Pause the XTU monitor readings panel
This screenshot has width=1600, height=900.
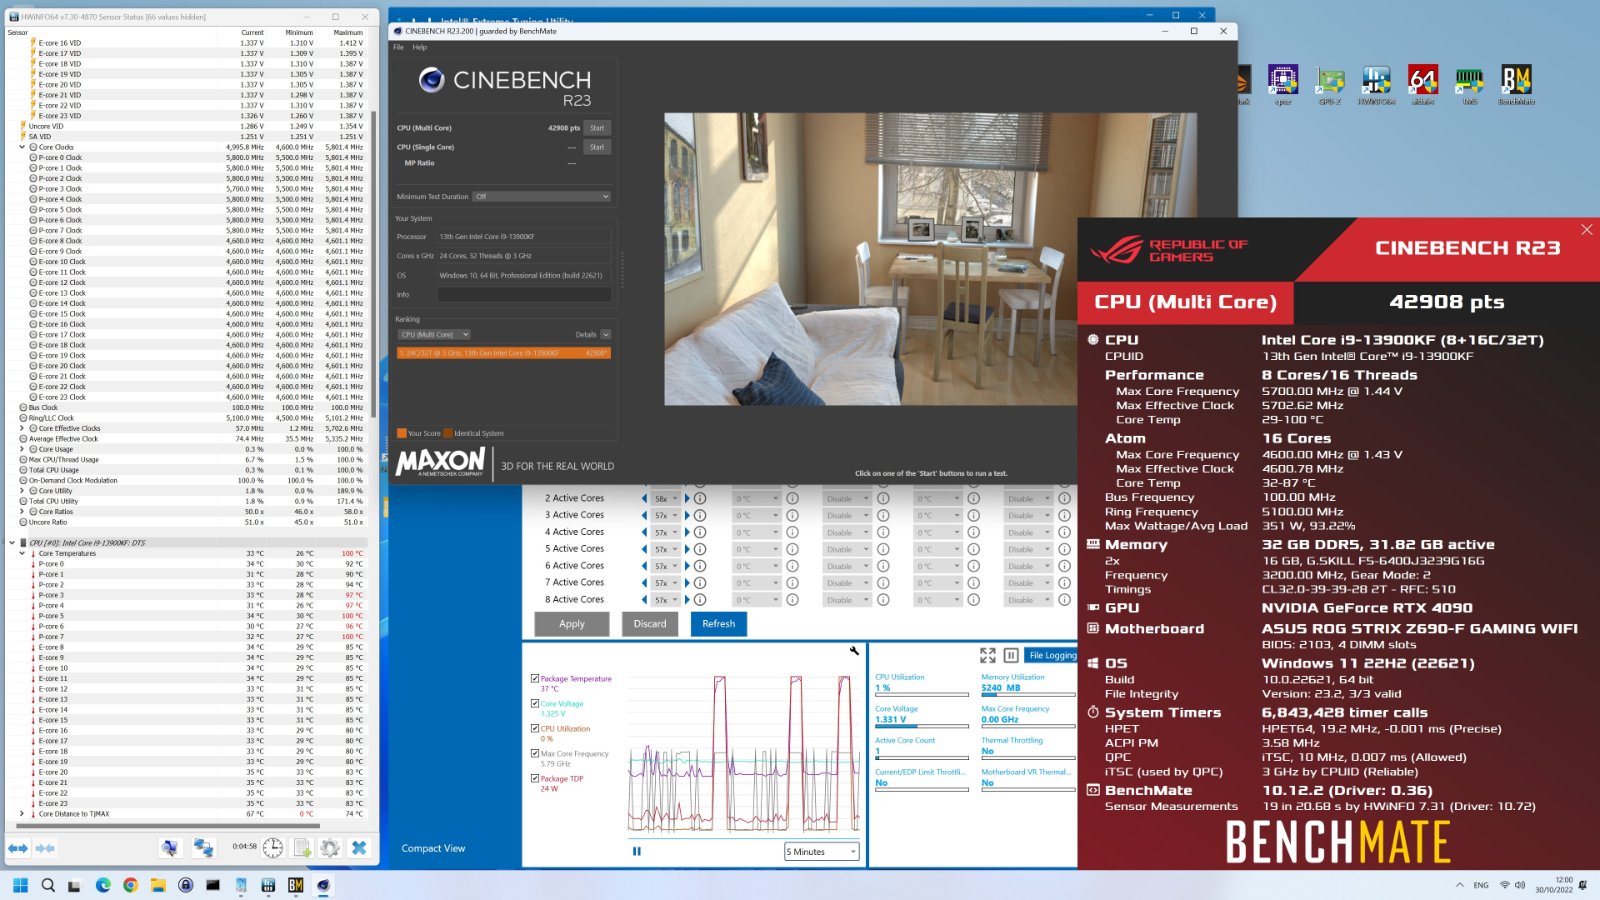(1011, 655)
